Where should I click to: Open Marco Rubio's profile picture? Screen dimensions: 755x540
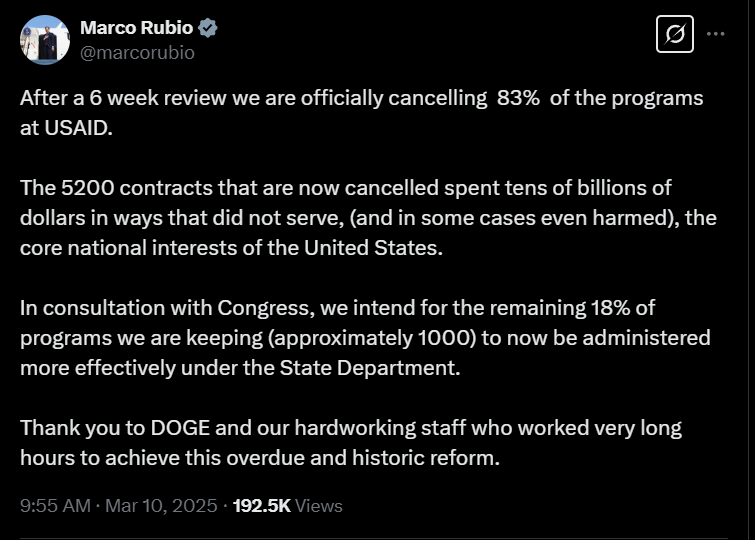coord(44,41)
